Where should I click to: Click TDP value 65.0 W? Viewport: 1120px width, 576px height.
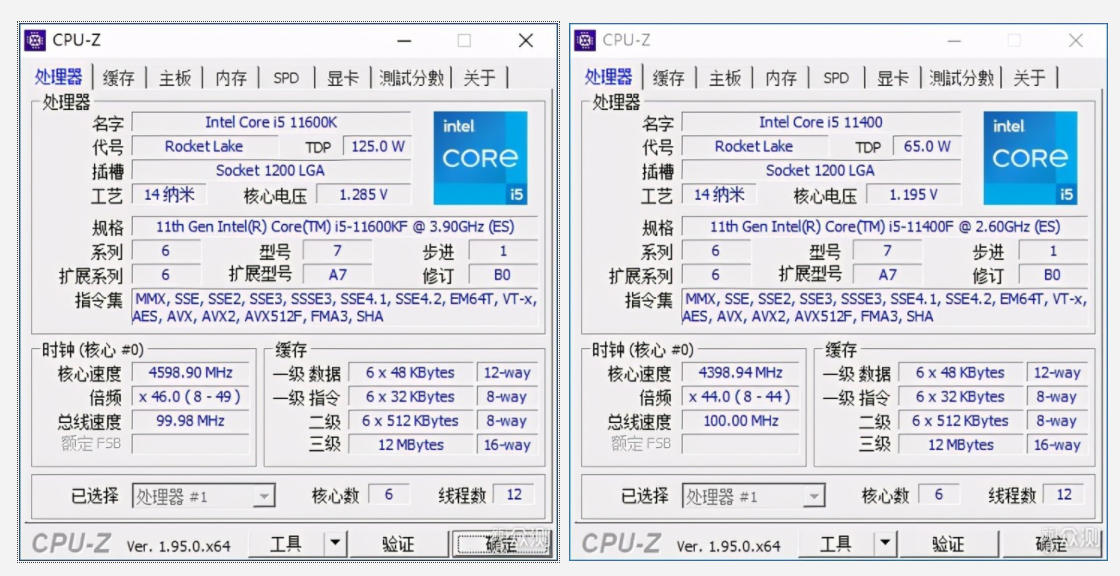(x=927, y=147)
